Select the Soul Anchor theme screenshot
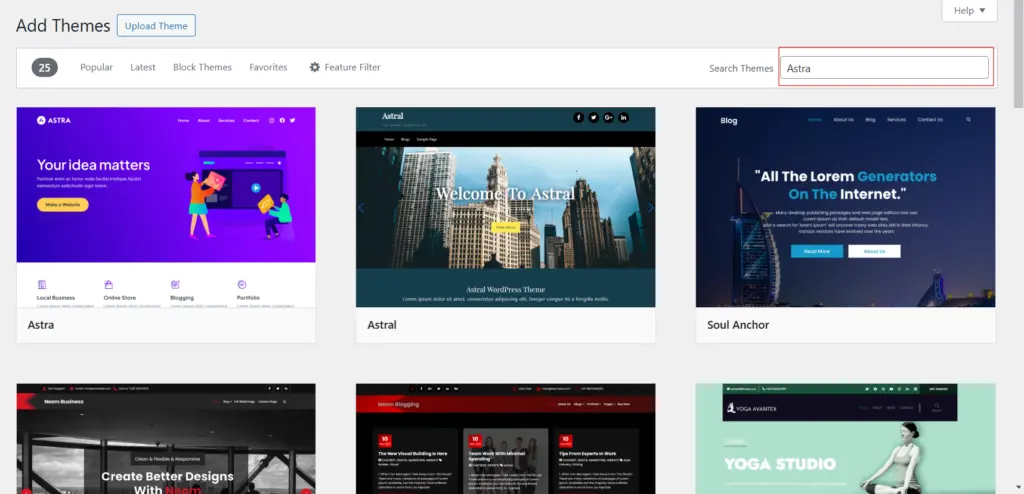Screen dimensions: 1024x494 846,207
